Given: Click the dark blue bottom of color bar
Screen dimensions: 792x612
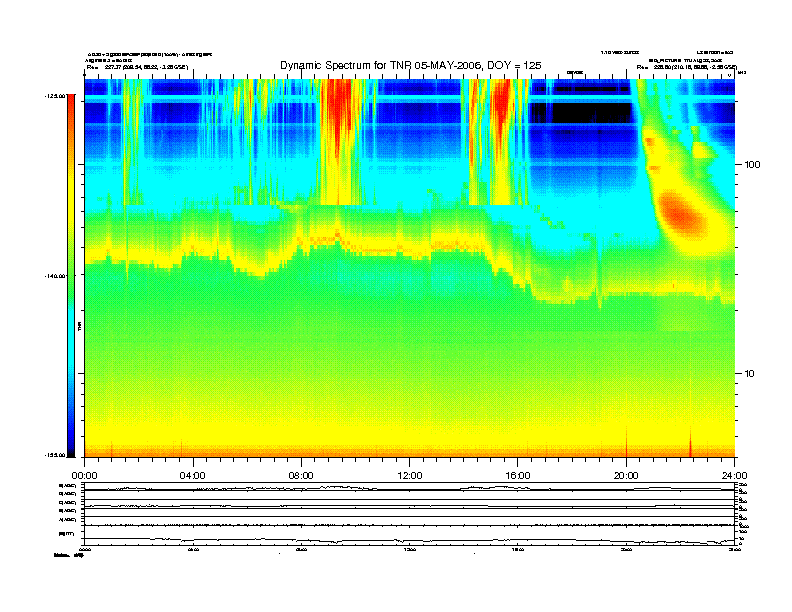Looking at the screenshot, I should [71, 444].
